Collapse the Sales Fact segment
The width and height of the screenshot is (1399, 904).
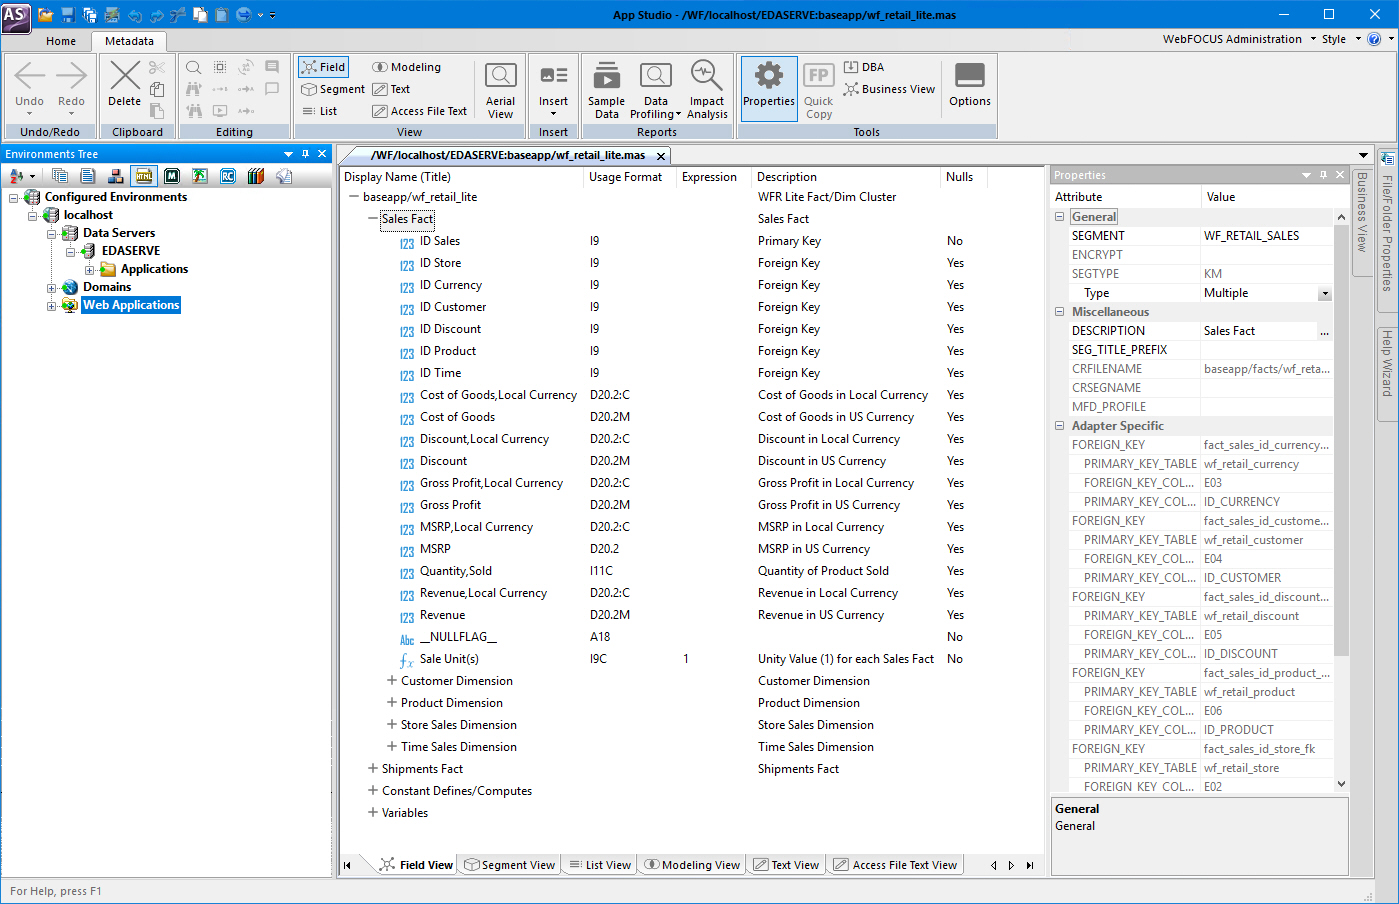pos(373,219)
